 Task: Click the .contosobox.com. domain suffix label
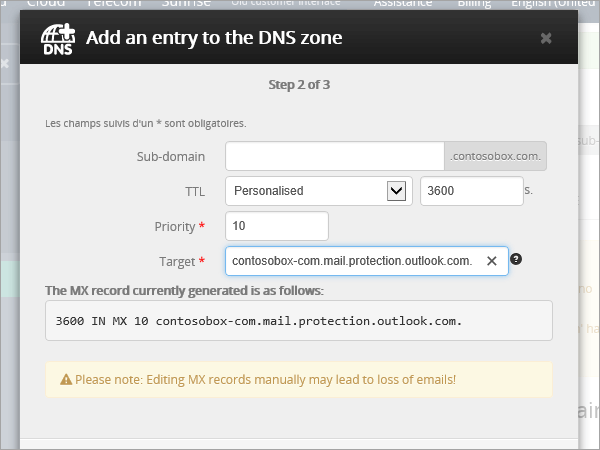coord(496,156)
